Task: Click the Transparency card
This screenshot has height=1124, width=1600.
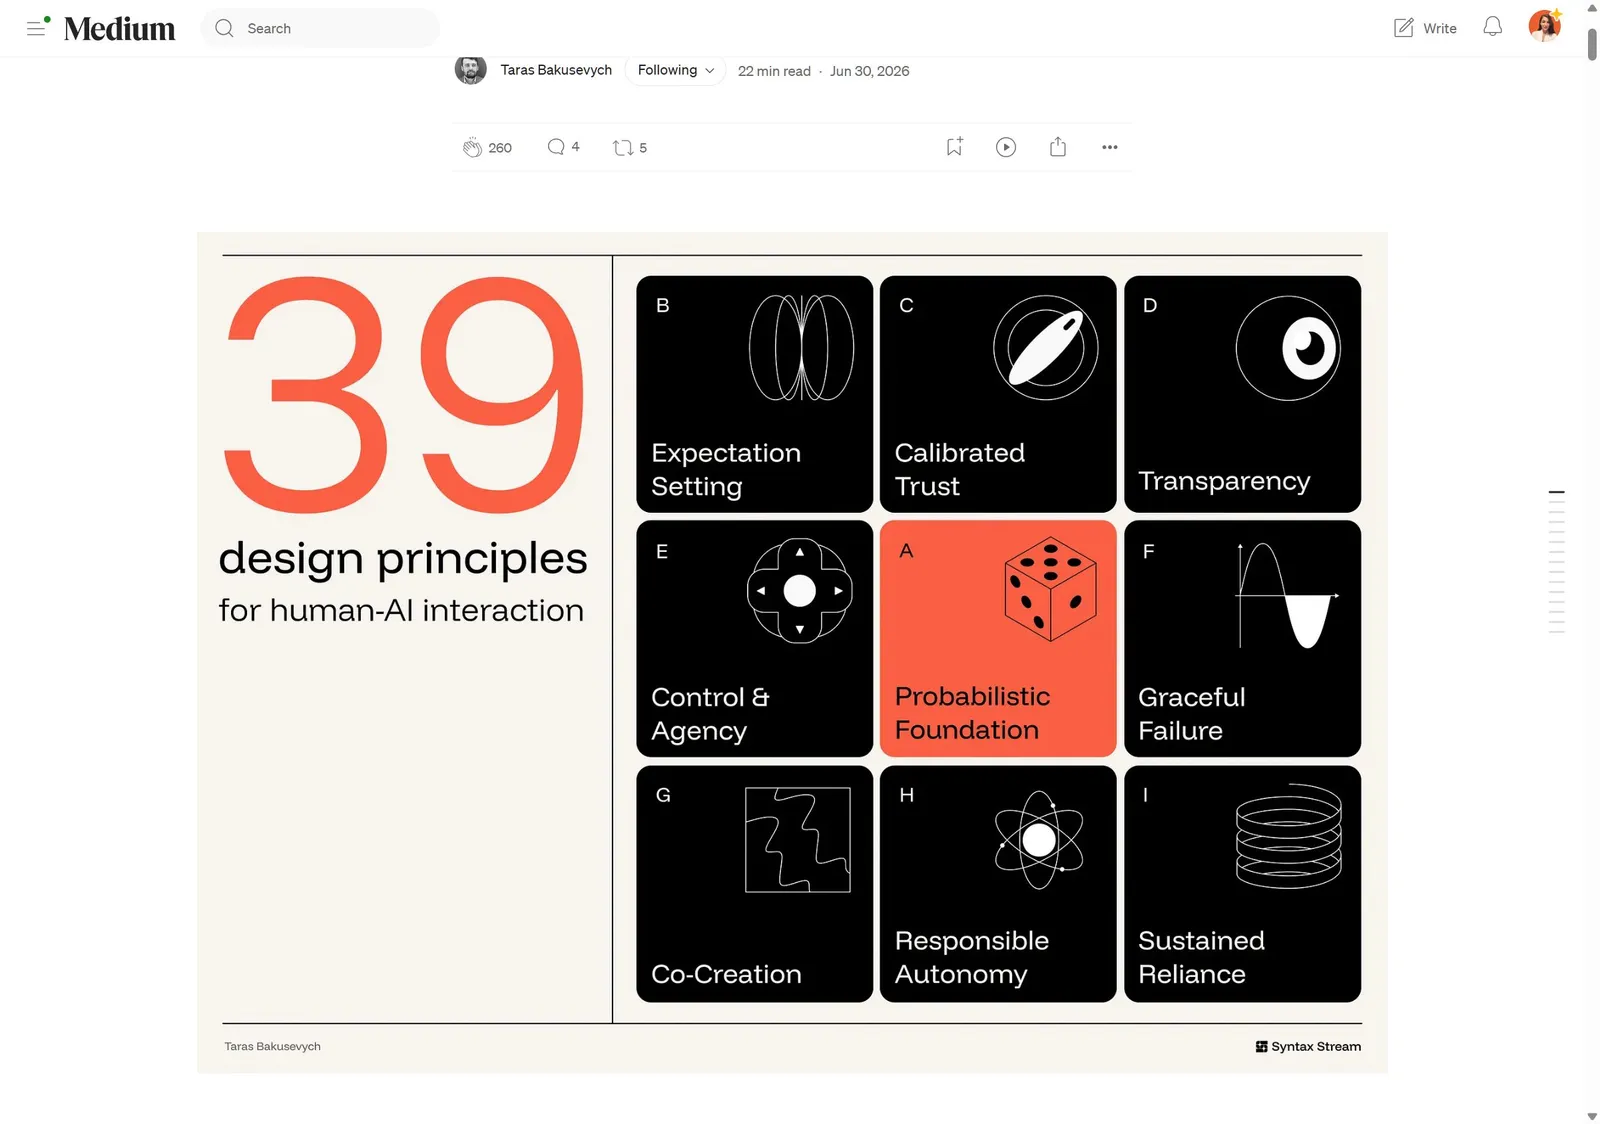Action: tap(1242, 394)
